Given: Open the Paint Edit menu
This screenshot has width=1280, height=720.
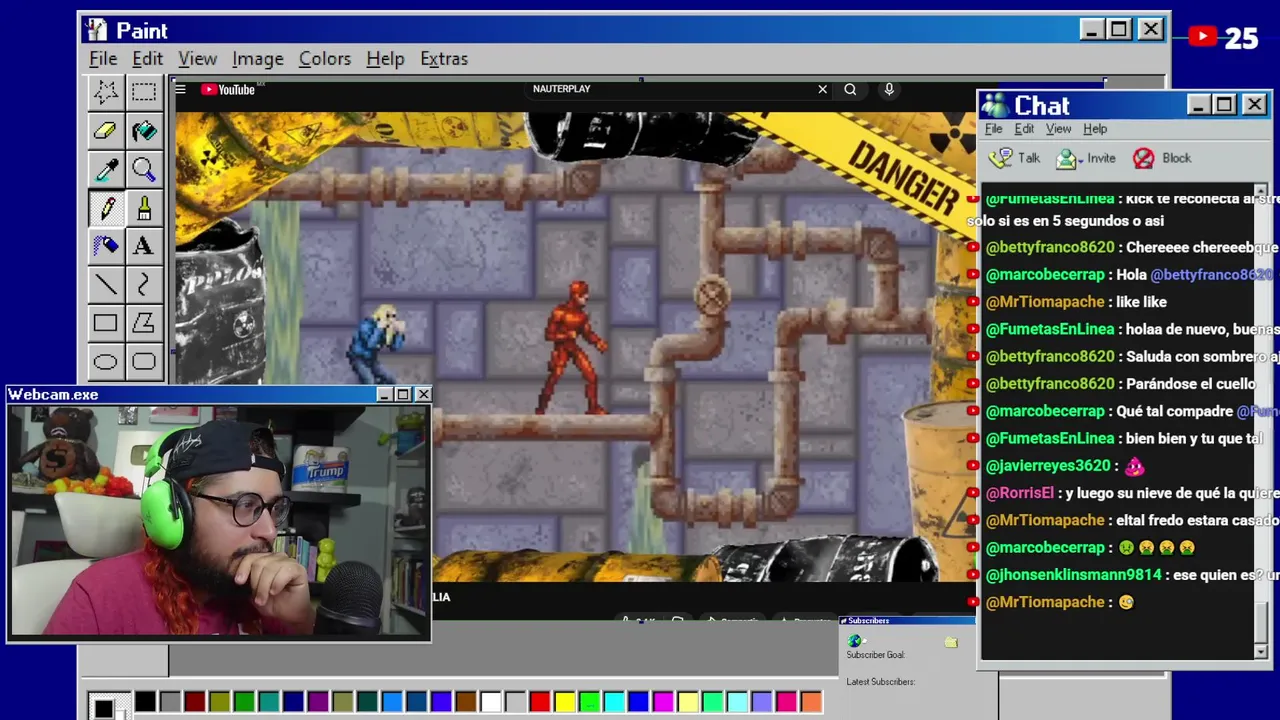Looking at the screenshot, I should coord(147,59).
